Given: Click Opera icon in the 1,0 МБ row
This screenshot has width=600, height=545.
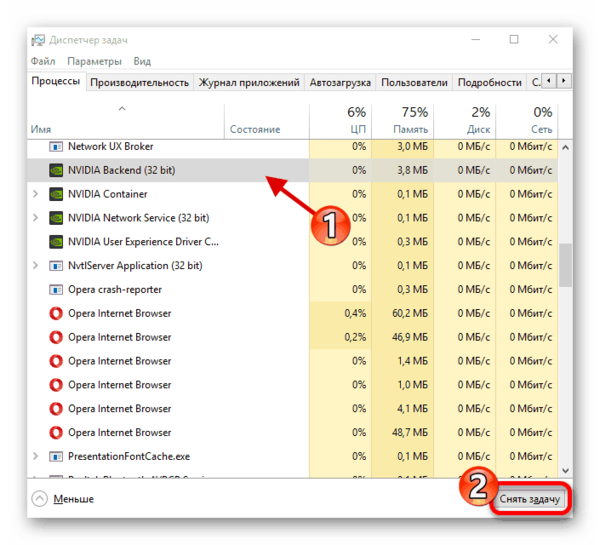Looking at the screenshot, I should pyautogui.click(x=56, y=385).
